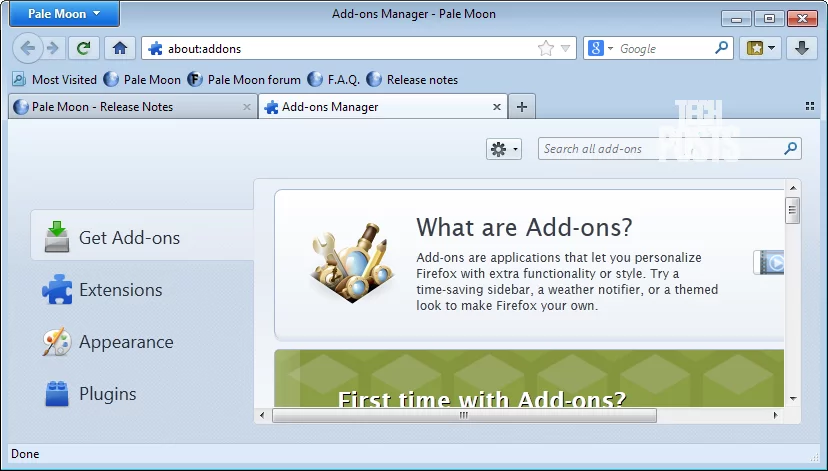
Task: Click the paint palette Appearance icon
Action: pyautogui.click(x=57, y=342)
